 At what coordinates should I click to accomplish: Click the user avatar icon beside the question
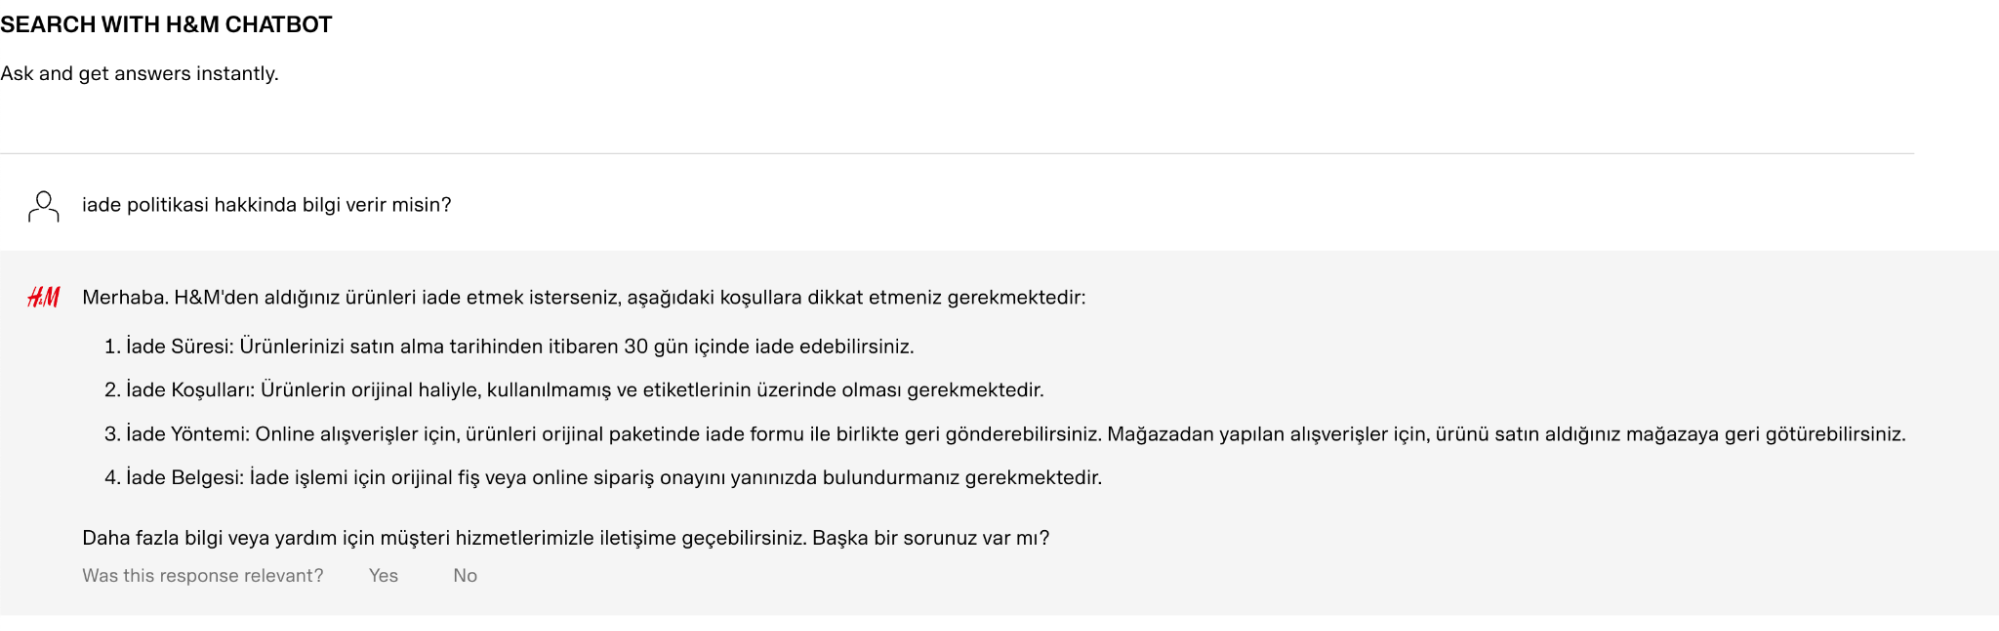[x=43, y=206]
